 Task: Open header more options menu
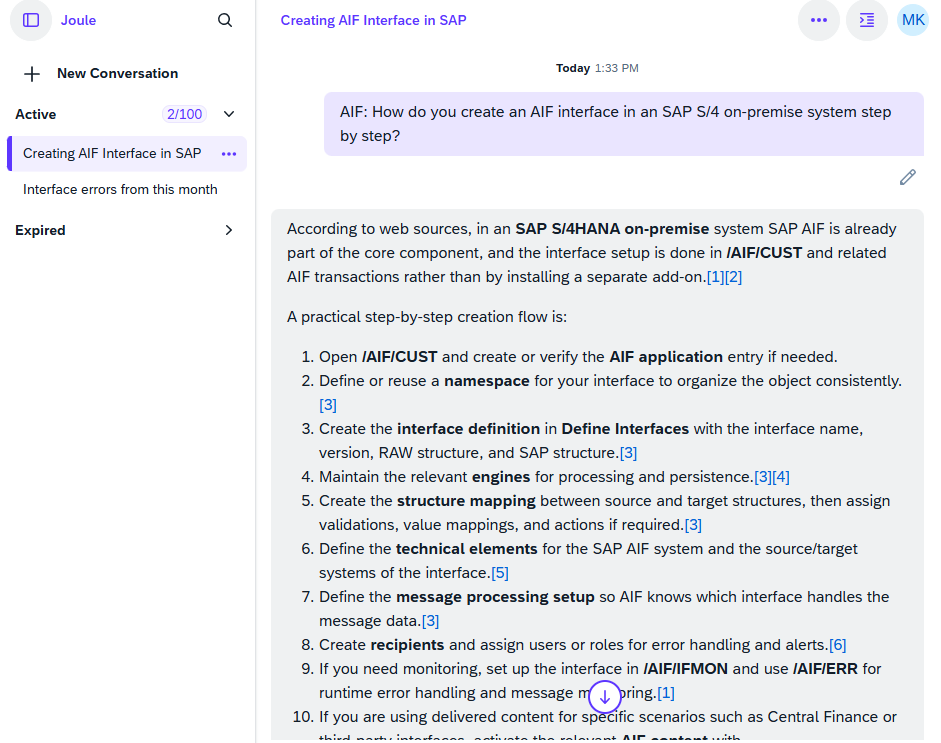[819, 20]
